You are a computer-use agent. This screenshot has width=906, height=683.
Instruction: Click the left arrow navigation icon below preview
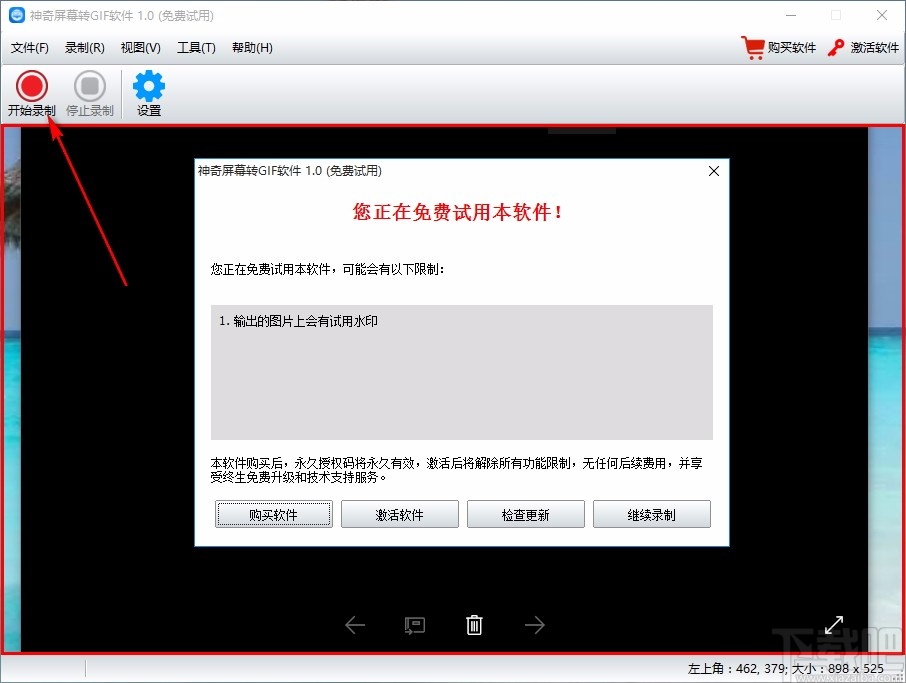[355, 624]
